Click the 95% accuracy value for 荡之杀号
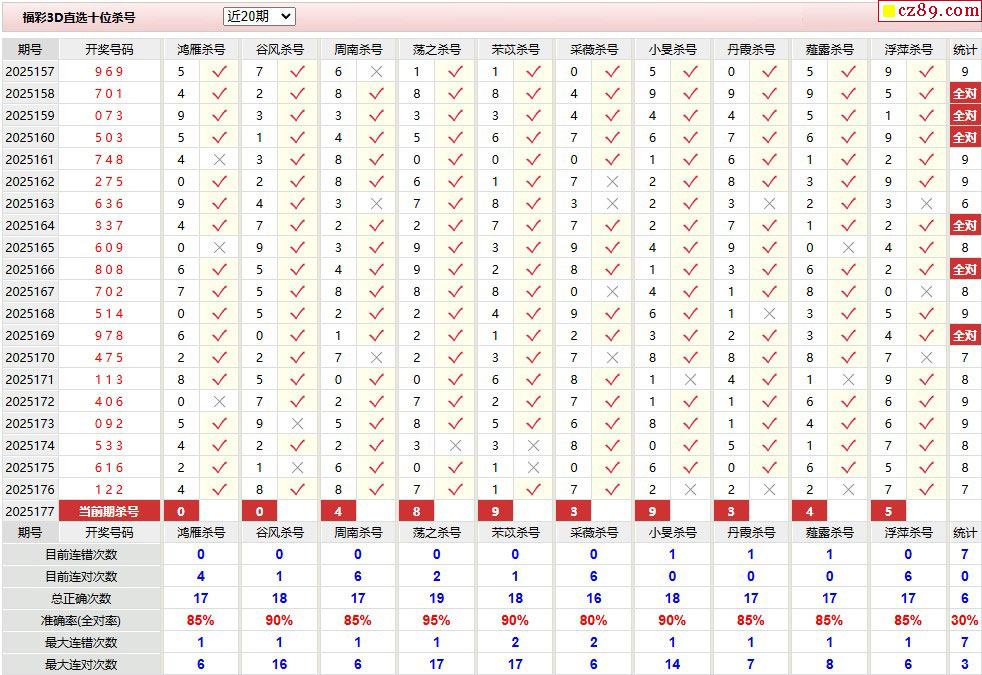This screenshot has height=675, width=982. click(436, 621)
